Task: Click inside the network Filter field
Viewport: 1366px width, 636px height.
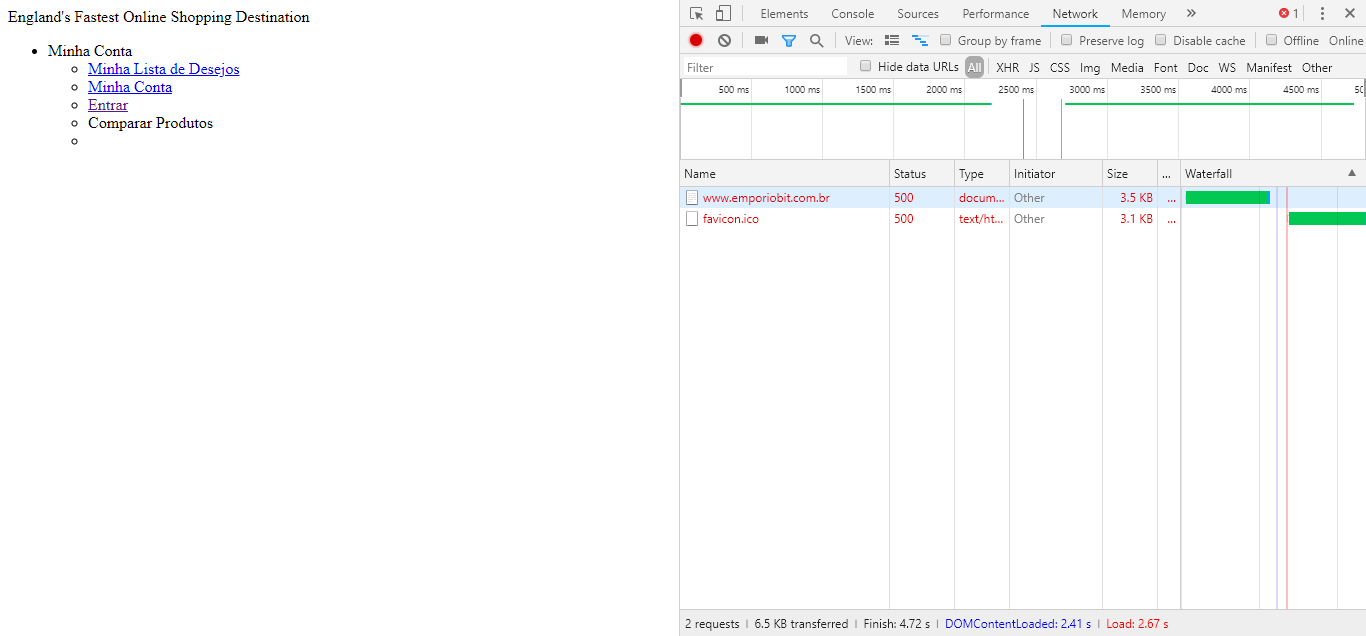Action: 765,66
